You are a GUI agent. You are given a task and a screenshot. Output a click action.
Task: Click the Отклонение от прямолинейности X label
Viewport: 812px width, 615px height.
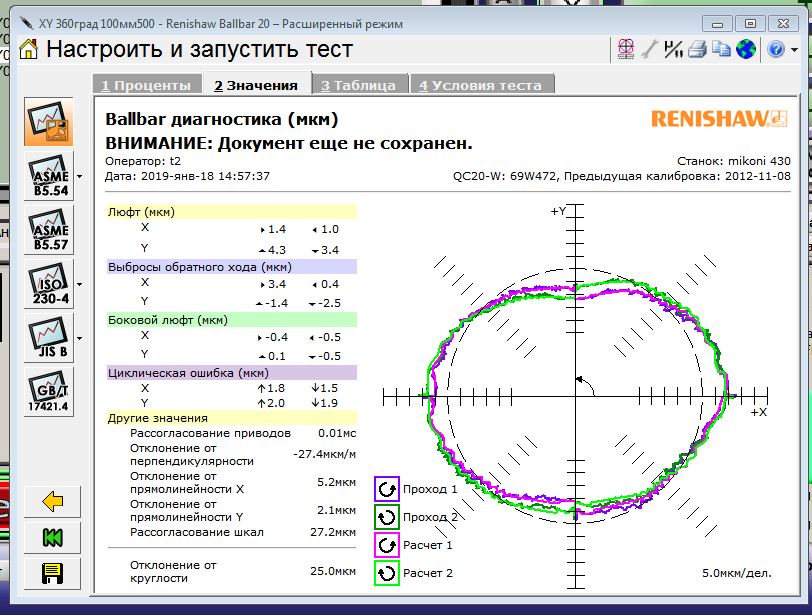(x=187, y=482)
